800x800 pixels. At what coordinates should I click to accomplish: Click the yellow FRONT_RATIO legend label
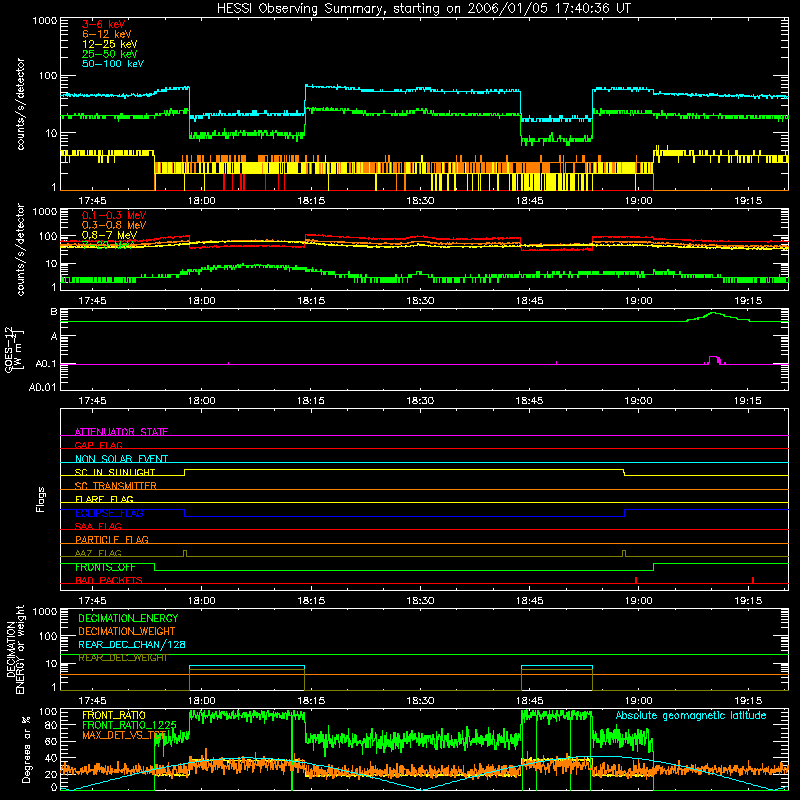pyautogui.click(x=114, y=715)
